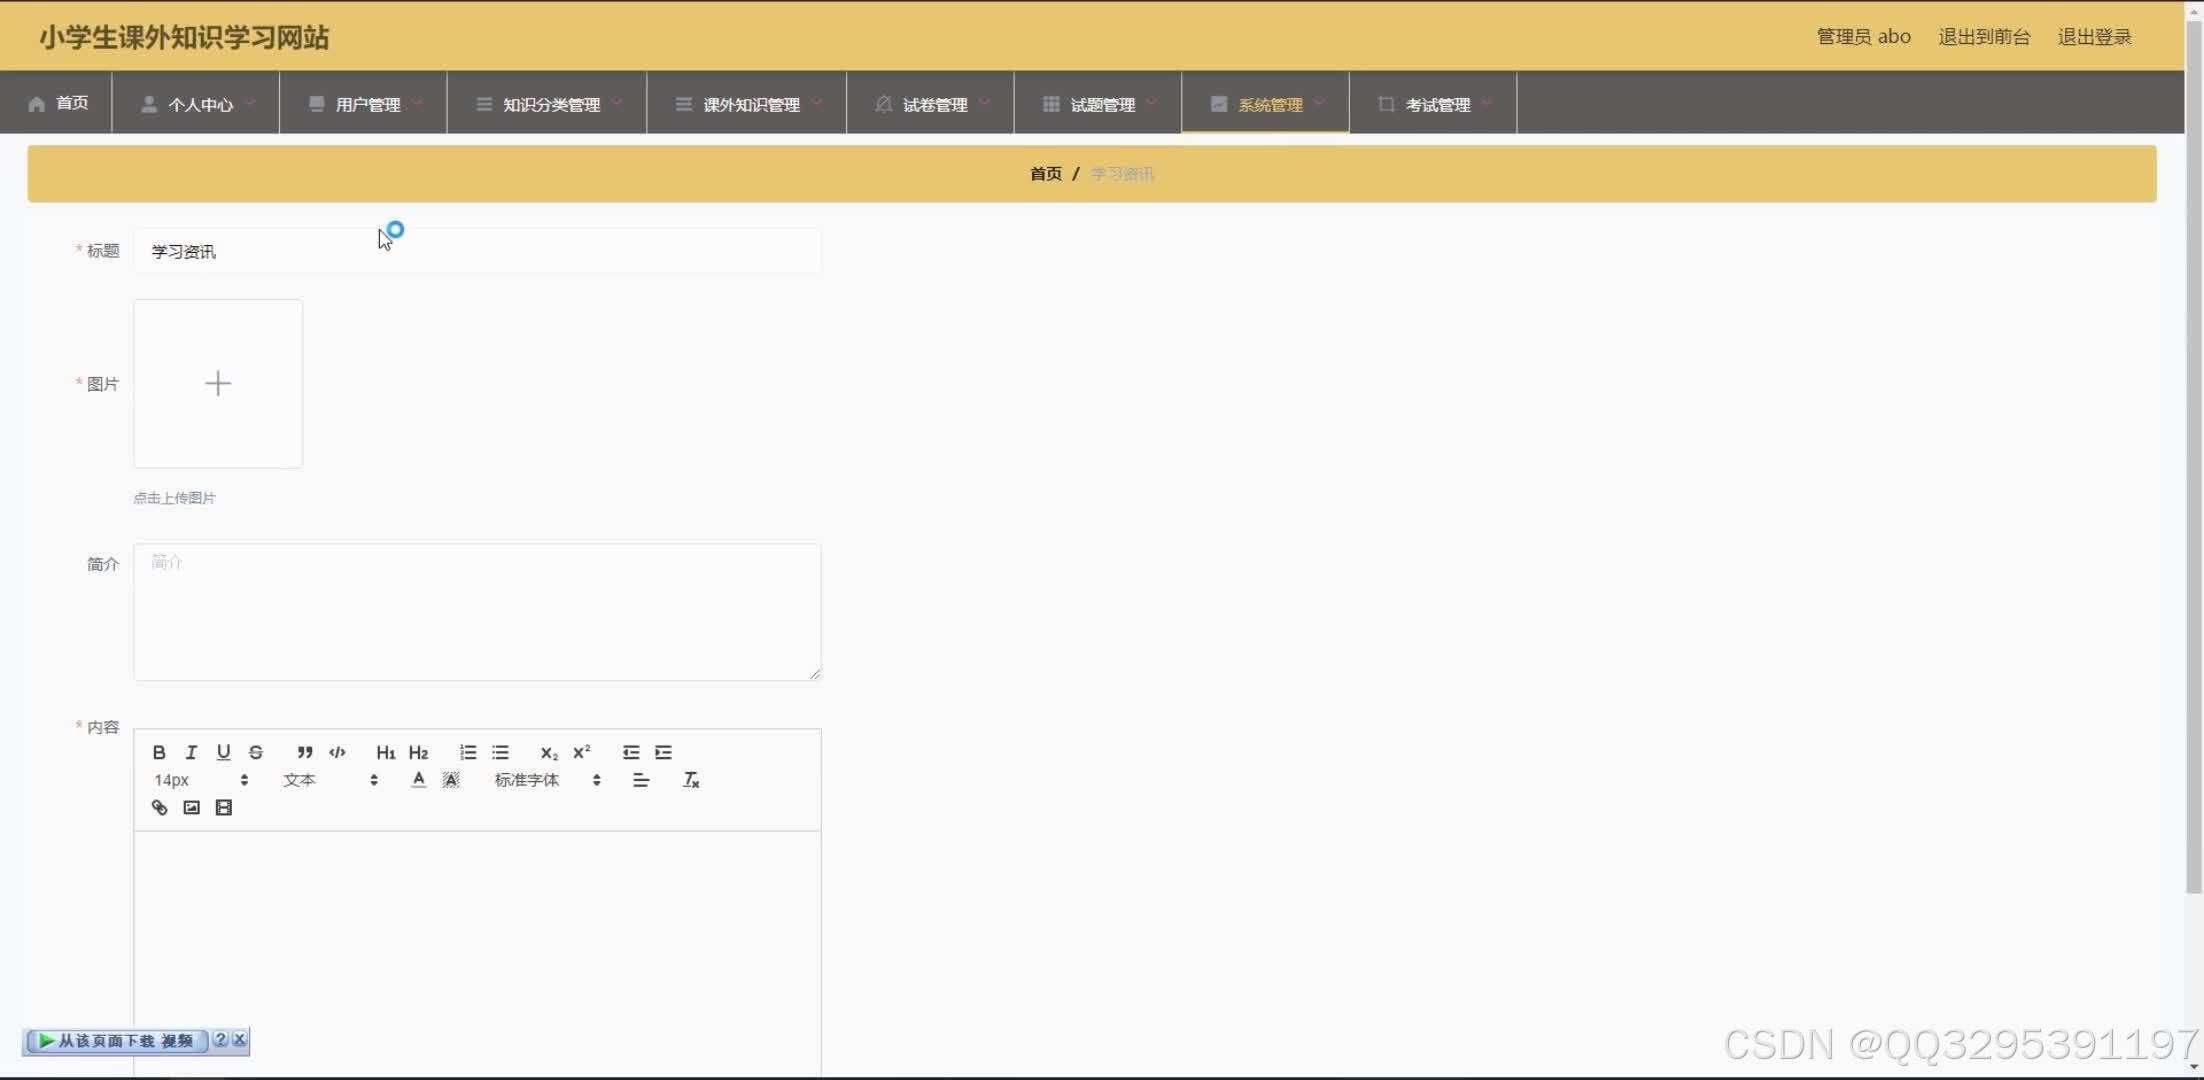Expand the 个人中心 menu
2204x1080 pixels.
coord(196,103)
